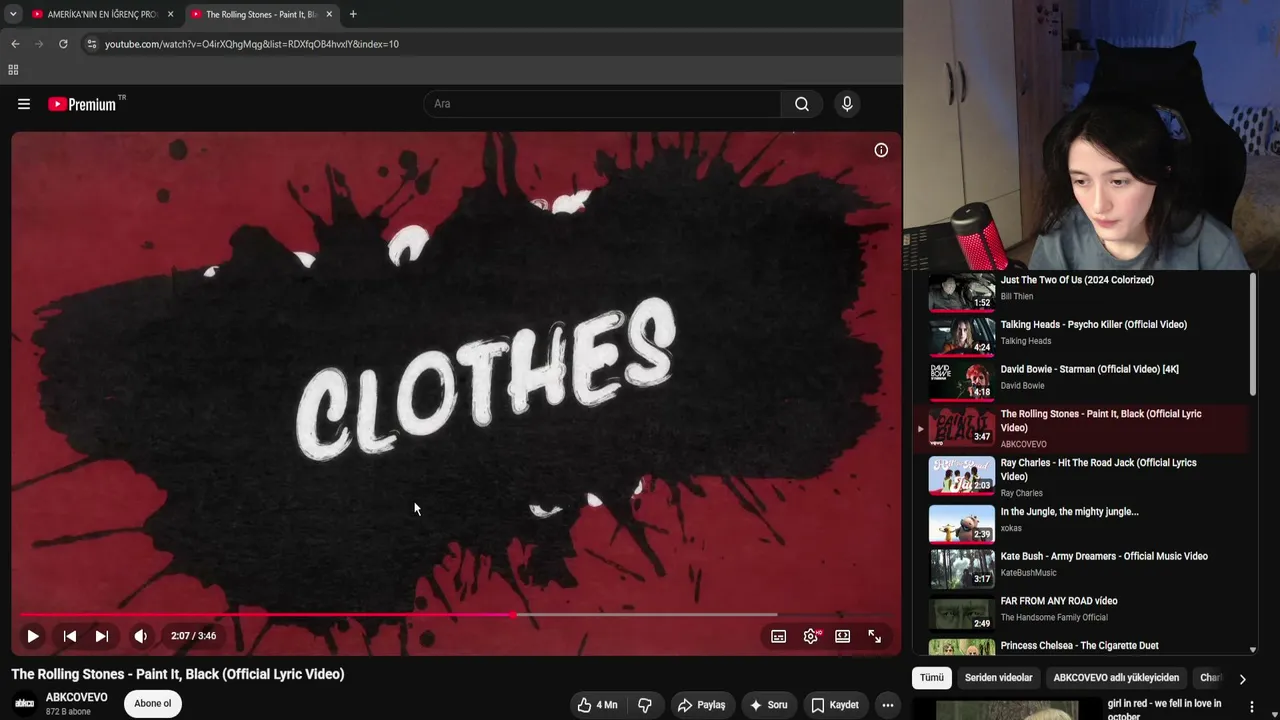Open FAR FROM ANY ROAD video thumbnail
The height and width of the screenshot is (720, 1280).
pos(962,613)
